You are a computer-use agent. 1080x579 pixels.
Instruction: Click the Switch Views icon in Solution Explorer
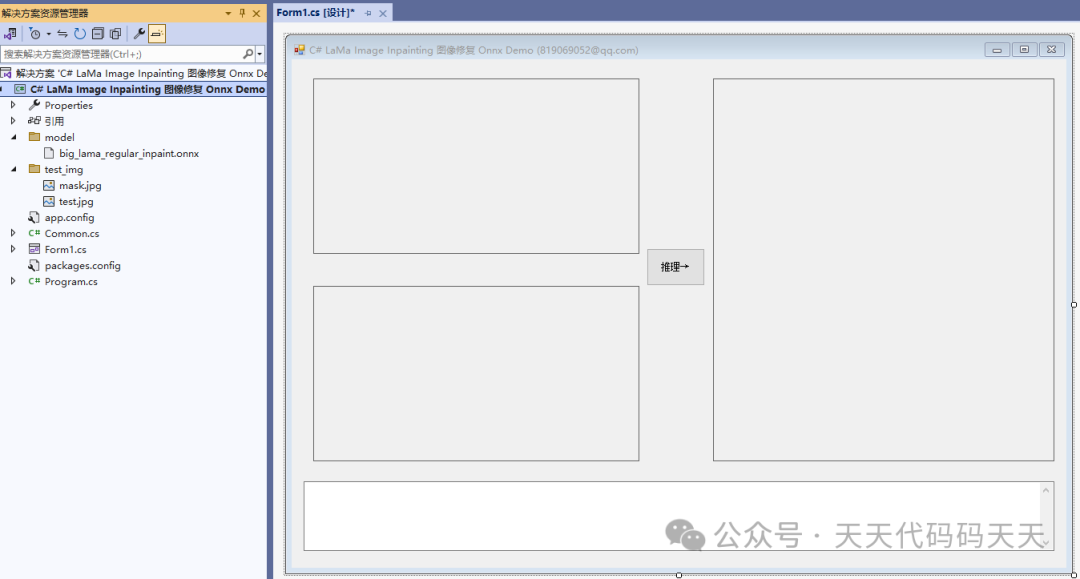click(10, 33)
